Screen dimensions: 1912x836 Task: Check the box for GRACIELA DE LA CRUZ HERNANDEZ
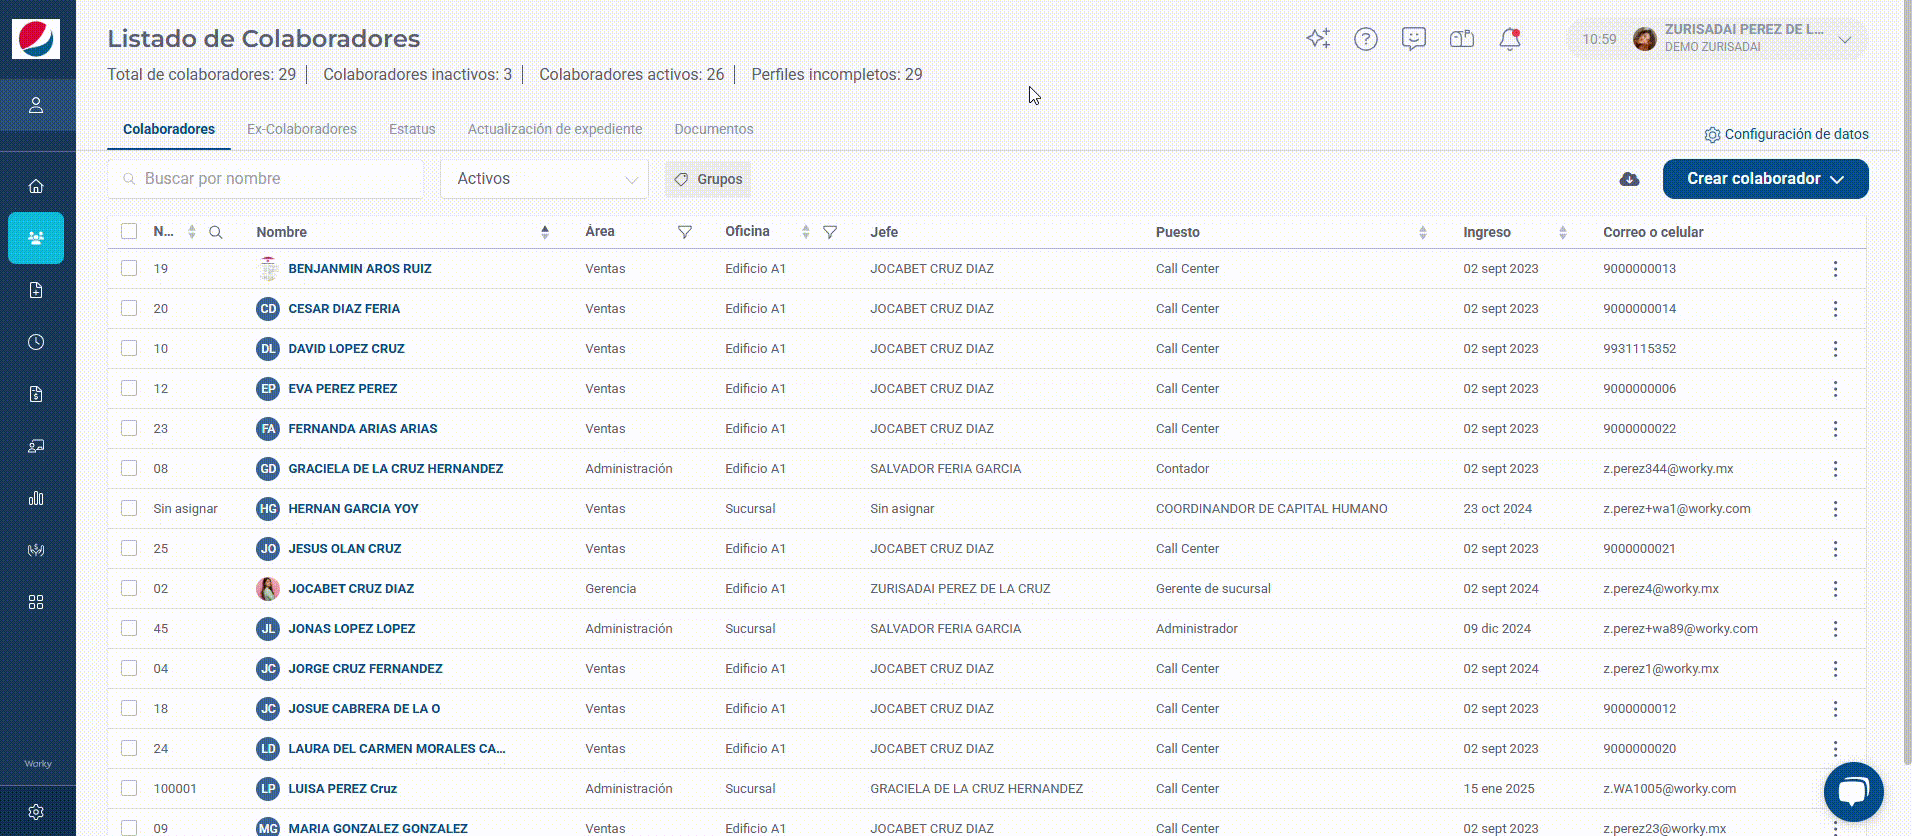point(129,468)
